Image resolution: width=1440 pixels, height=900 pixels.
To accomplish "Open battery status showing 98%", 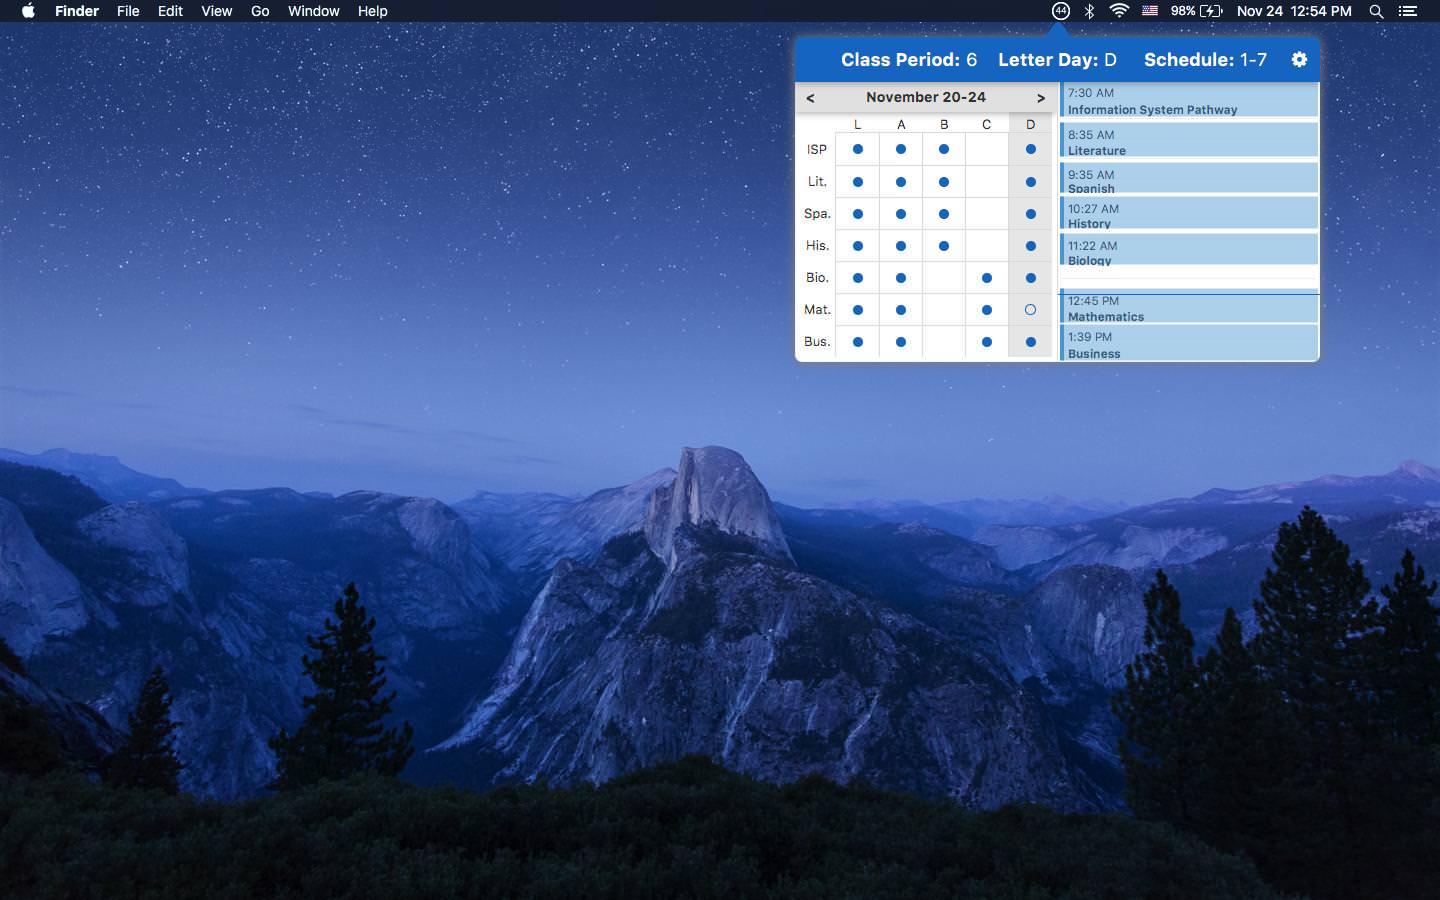I will pos(1197,11).
